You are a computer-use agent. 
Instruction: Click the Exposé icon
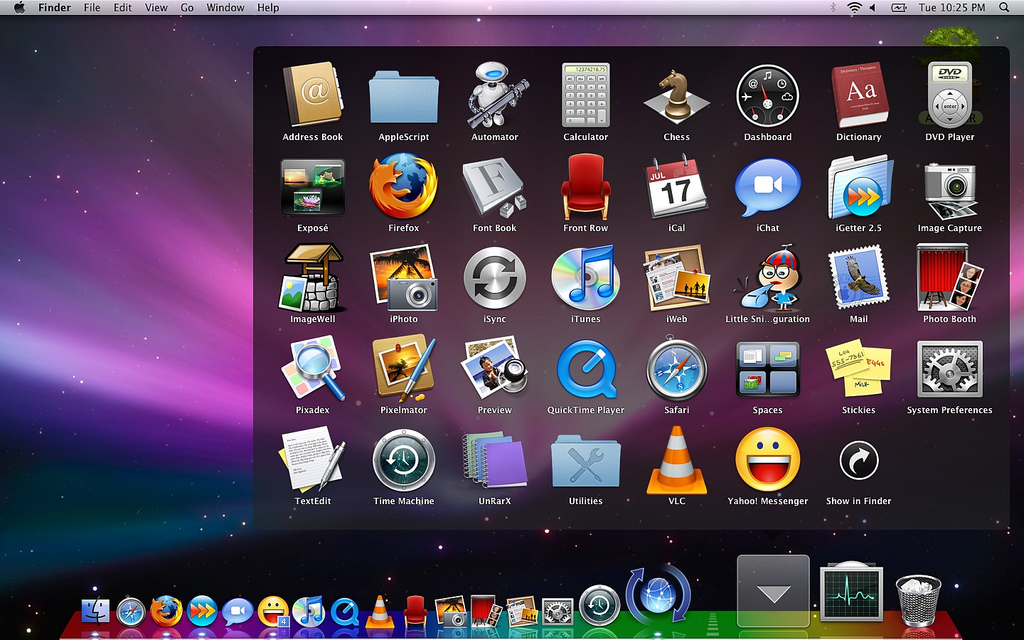pyautogui.click(x=312, y=187)
